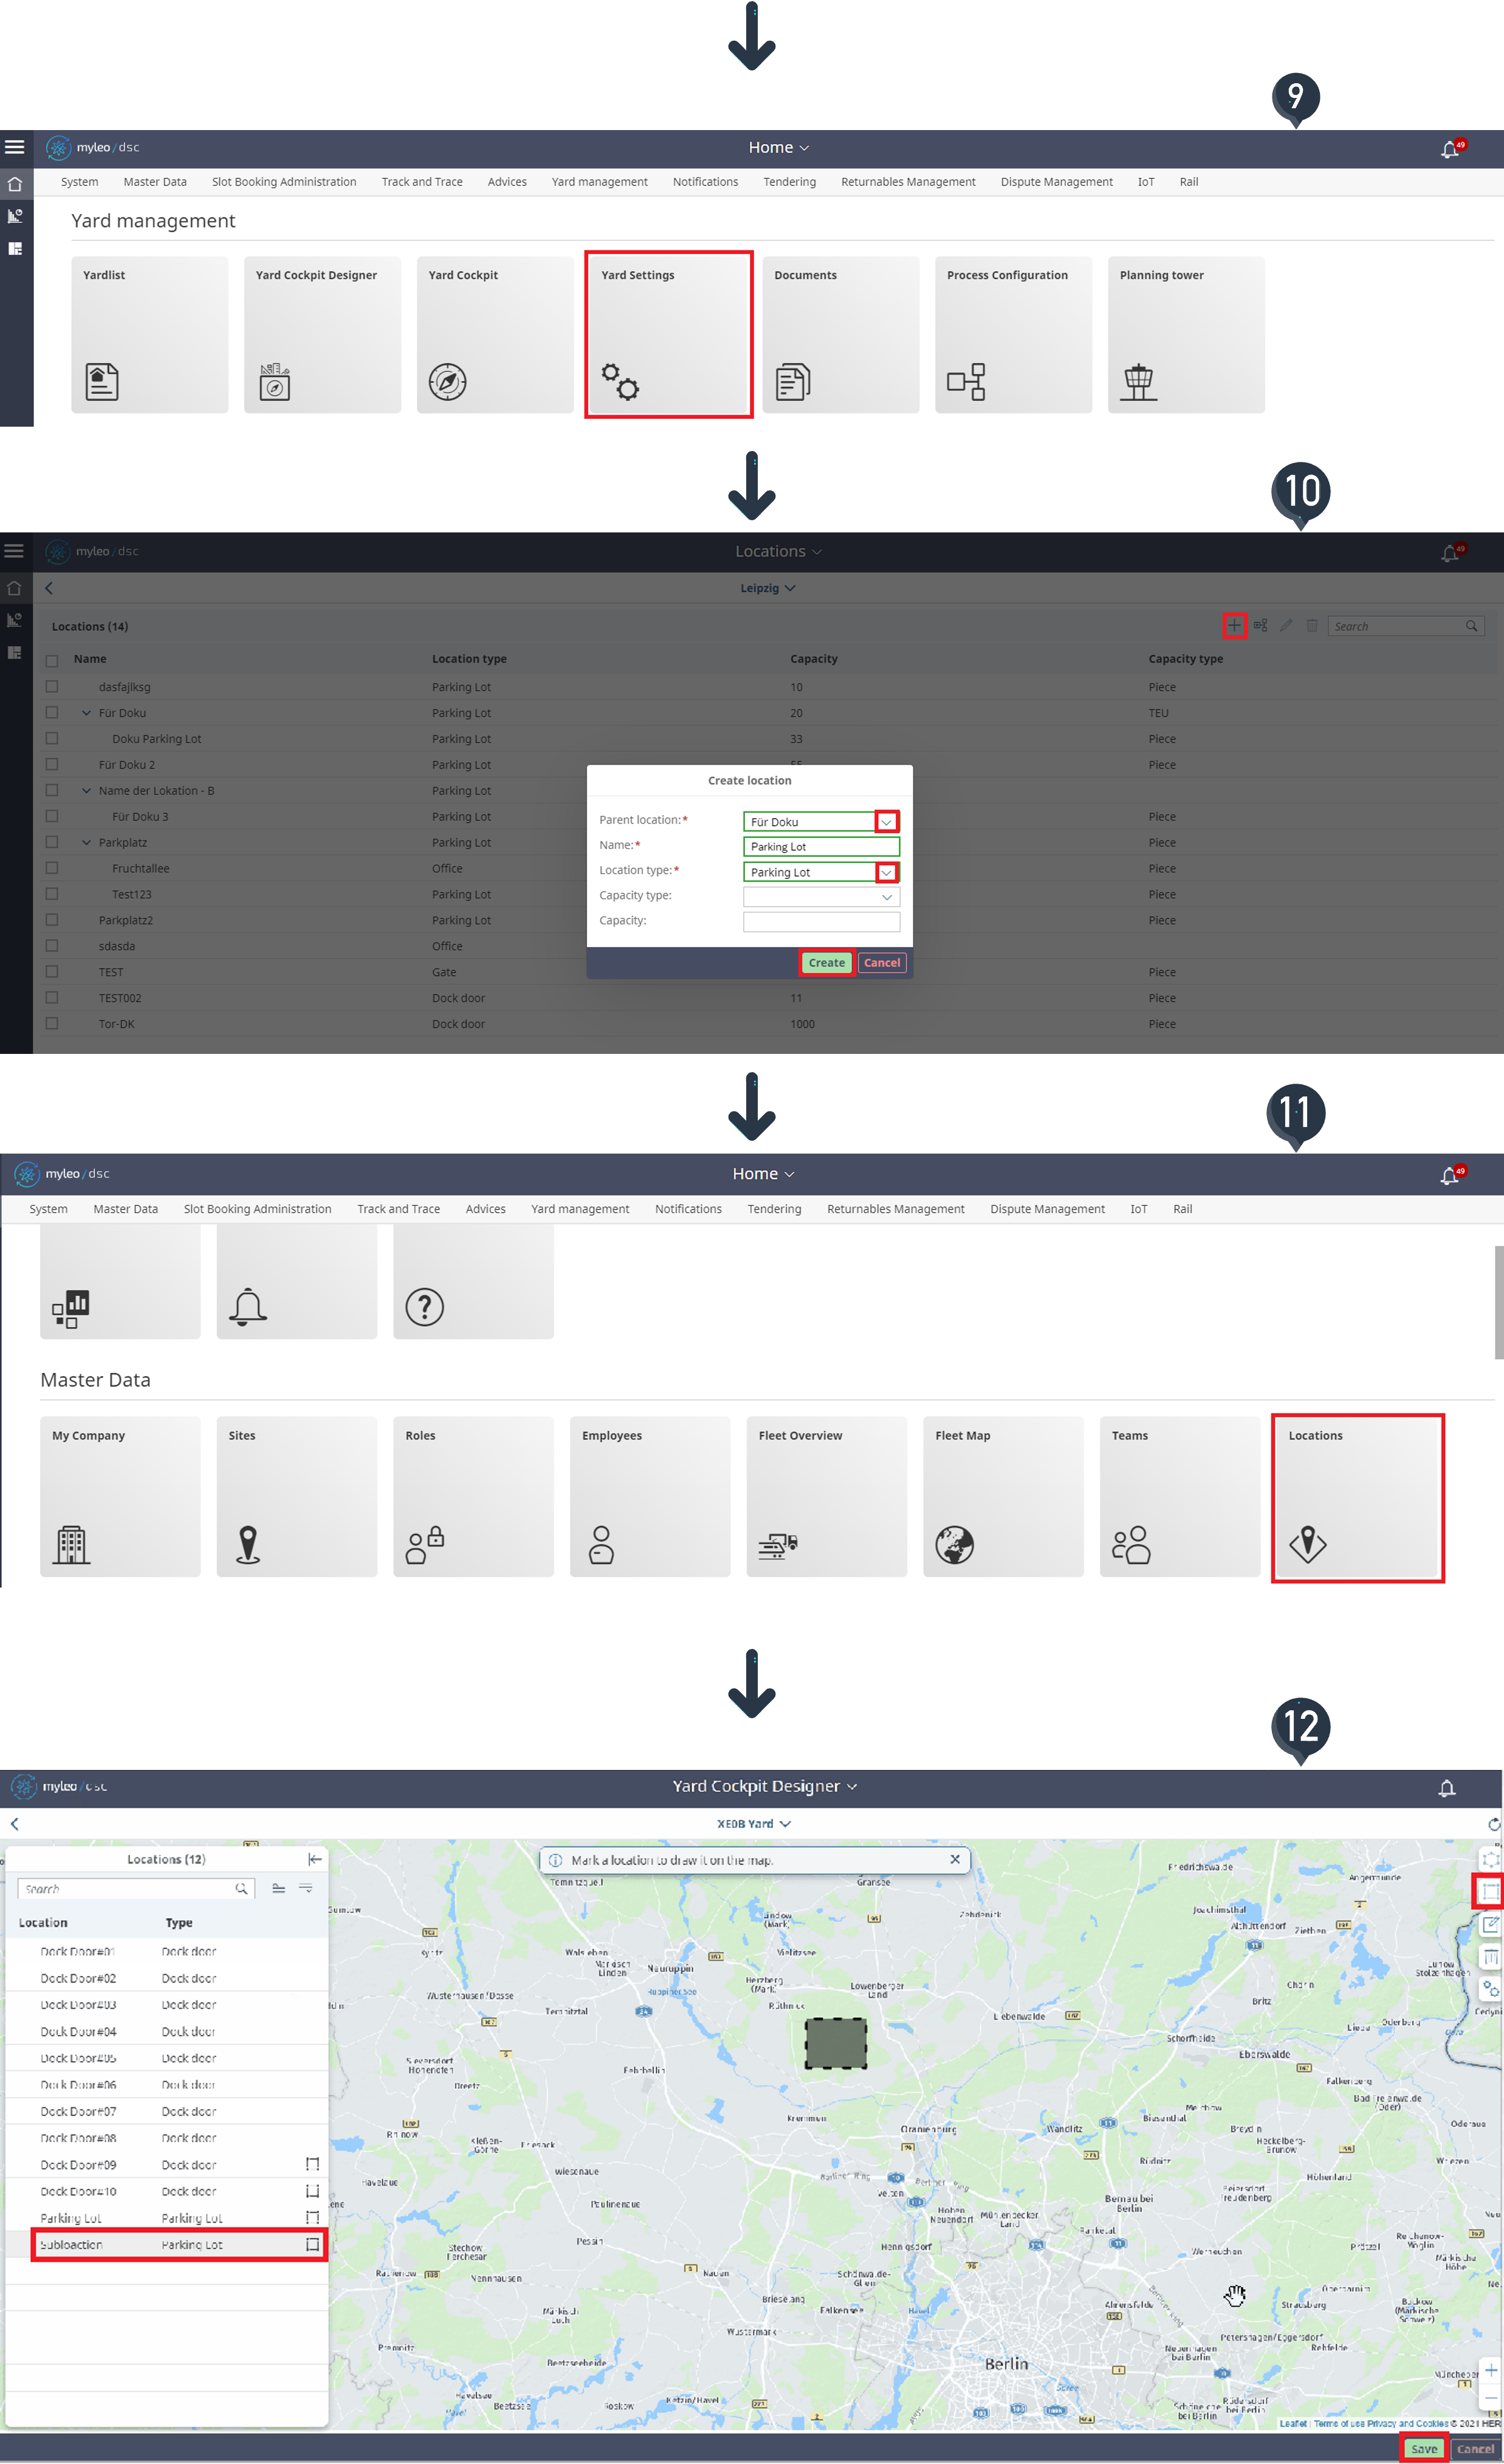Check the dasfajlksg row checkbox
1504x2464 pixels.
click(x=52, y=687)
